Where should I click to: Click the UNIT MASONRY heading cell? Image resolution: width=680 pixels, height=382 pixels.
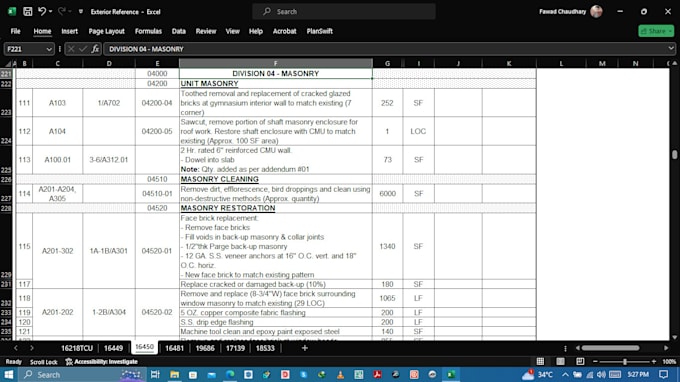click(x=275, y=84)
